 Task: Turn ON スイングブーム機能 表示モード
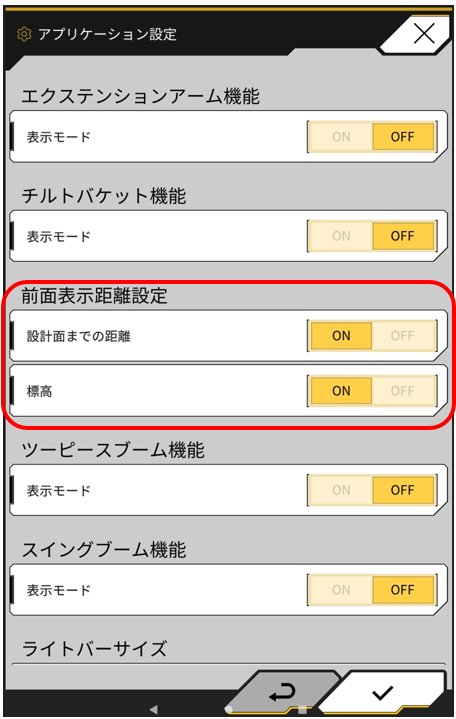341,590
